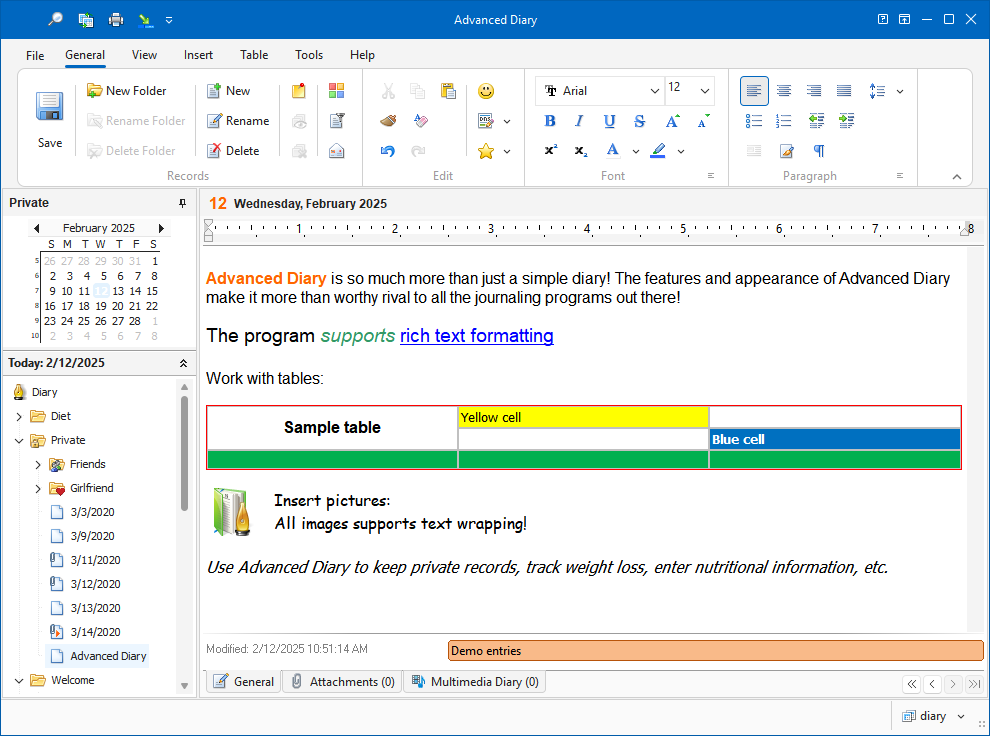This screenshot has height=736, width=990.
Task: Click the envelope mail icon in Records
Action: tap(337, 151)
